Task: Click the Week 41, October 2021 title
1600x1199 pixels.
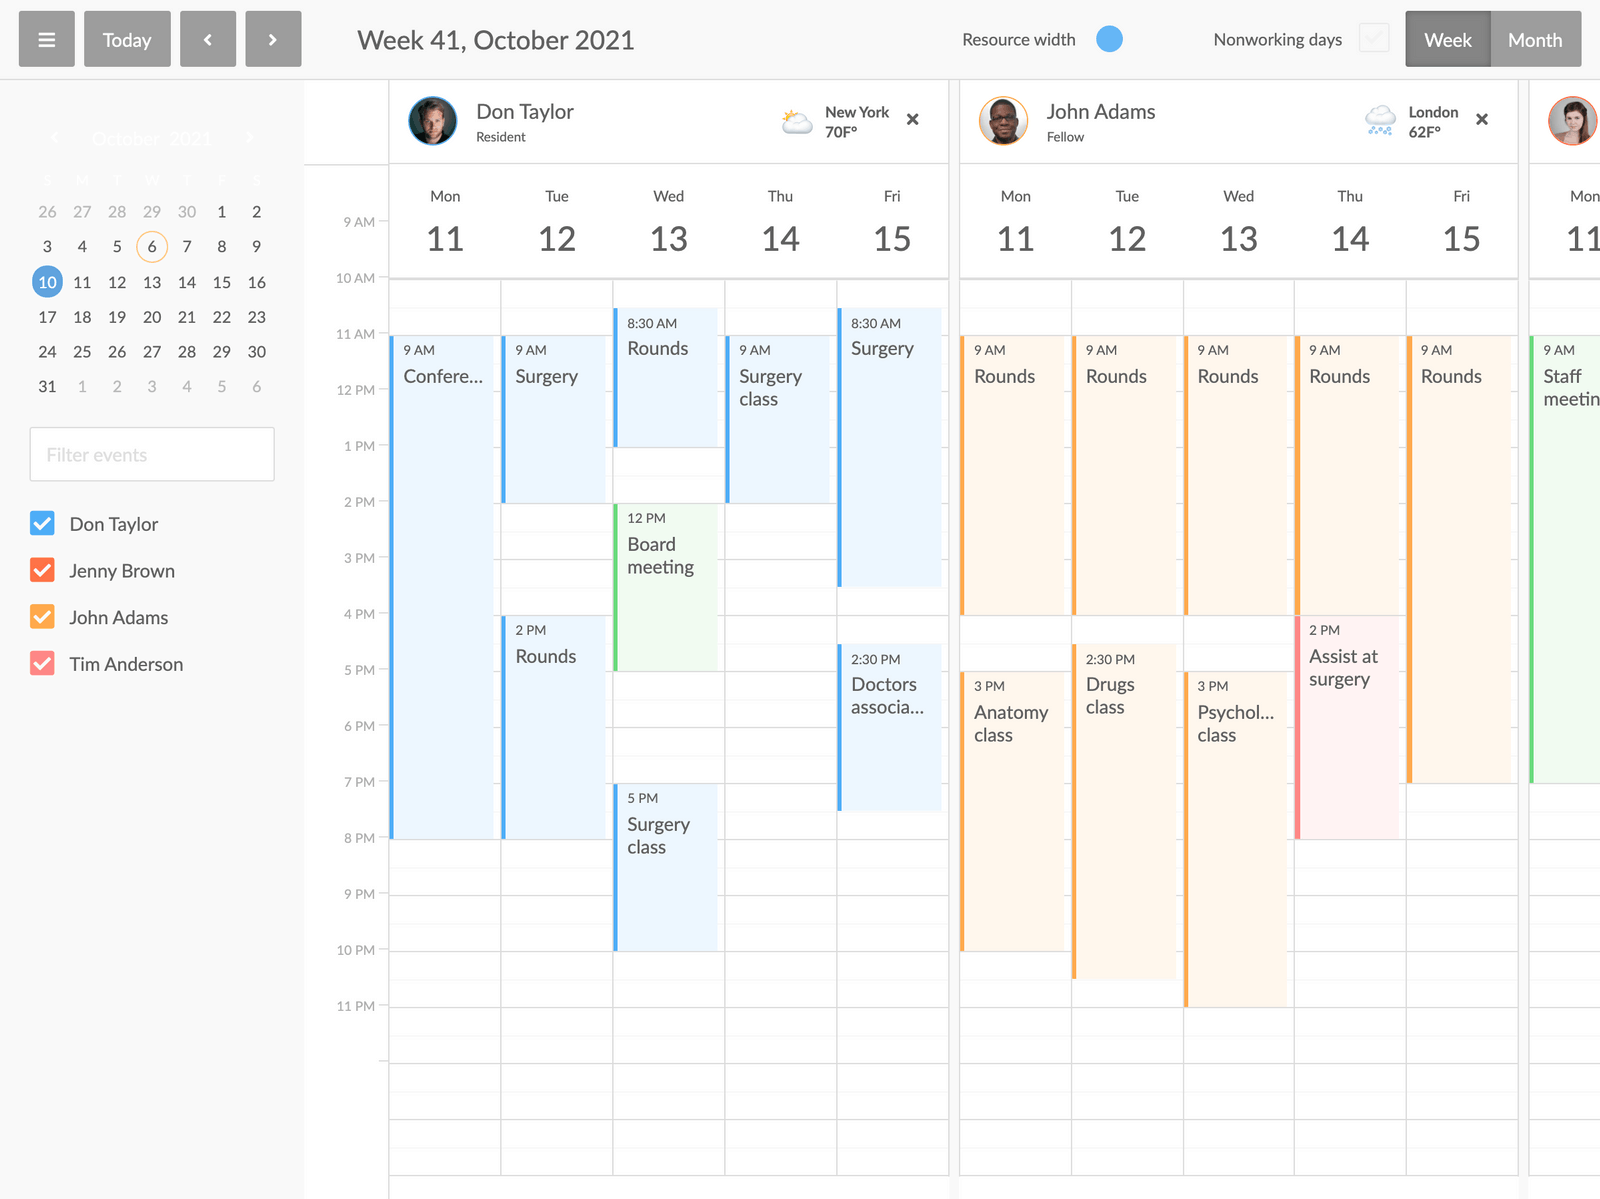Action: coord(496,40)
